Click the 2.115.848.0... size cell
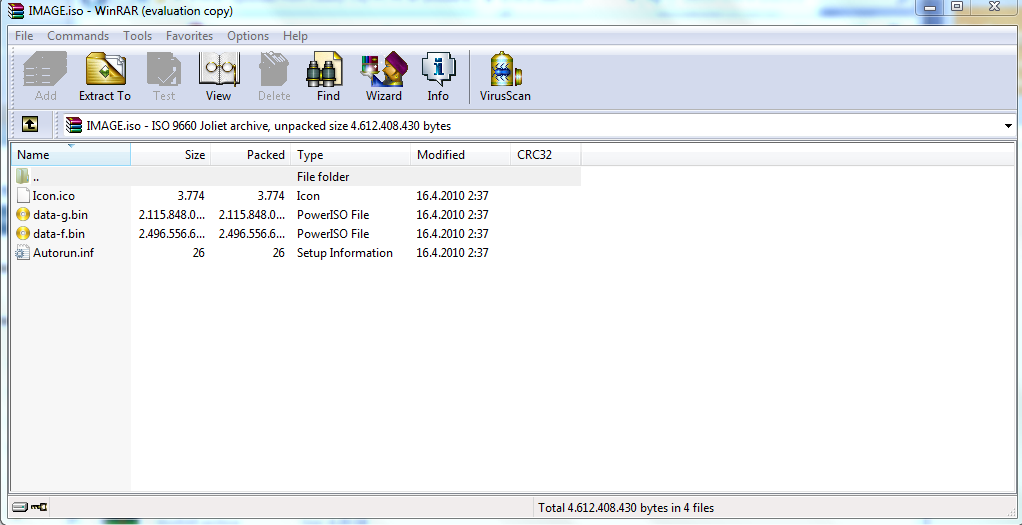Screen dimensions: 1022x525 click(172, 215)
